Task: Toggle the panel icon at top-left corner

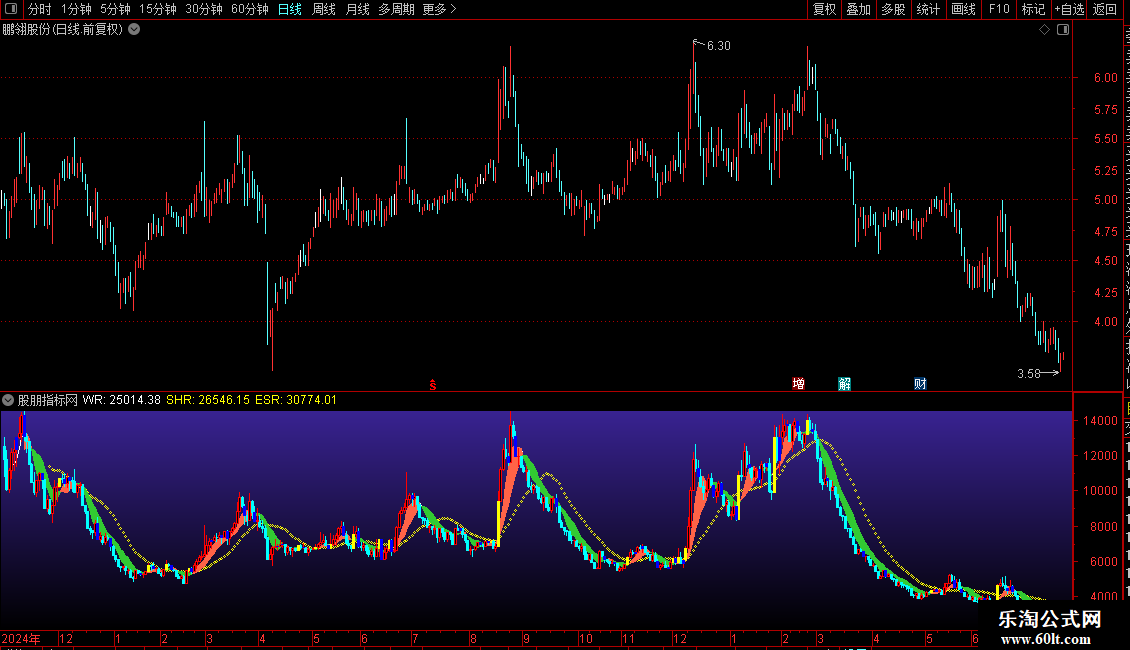Action: point(11,9)
